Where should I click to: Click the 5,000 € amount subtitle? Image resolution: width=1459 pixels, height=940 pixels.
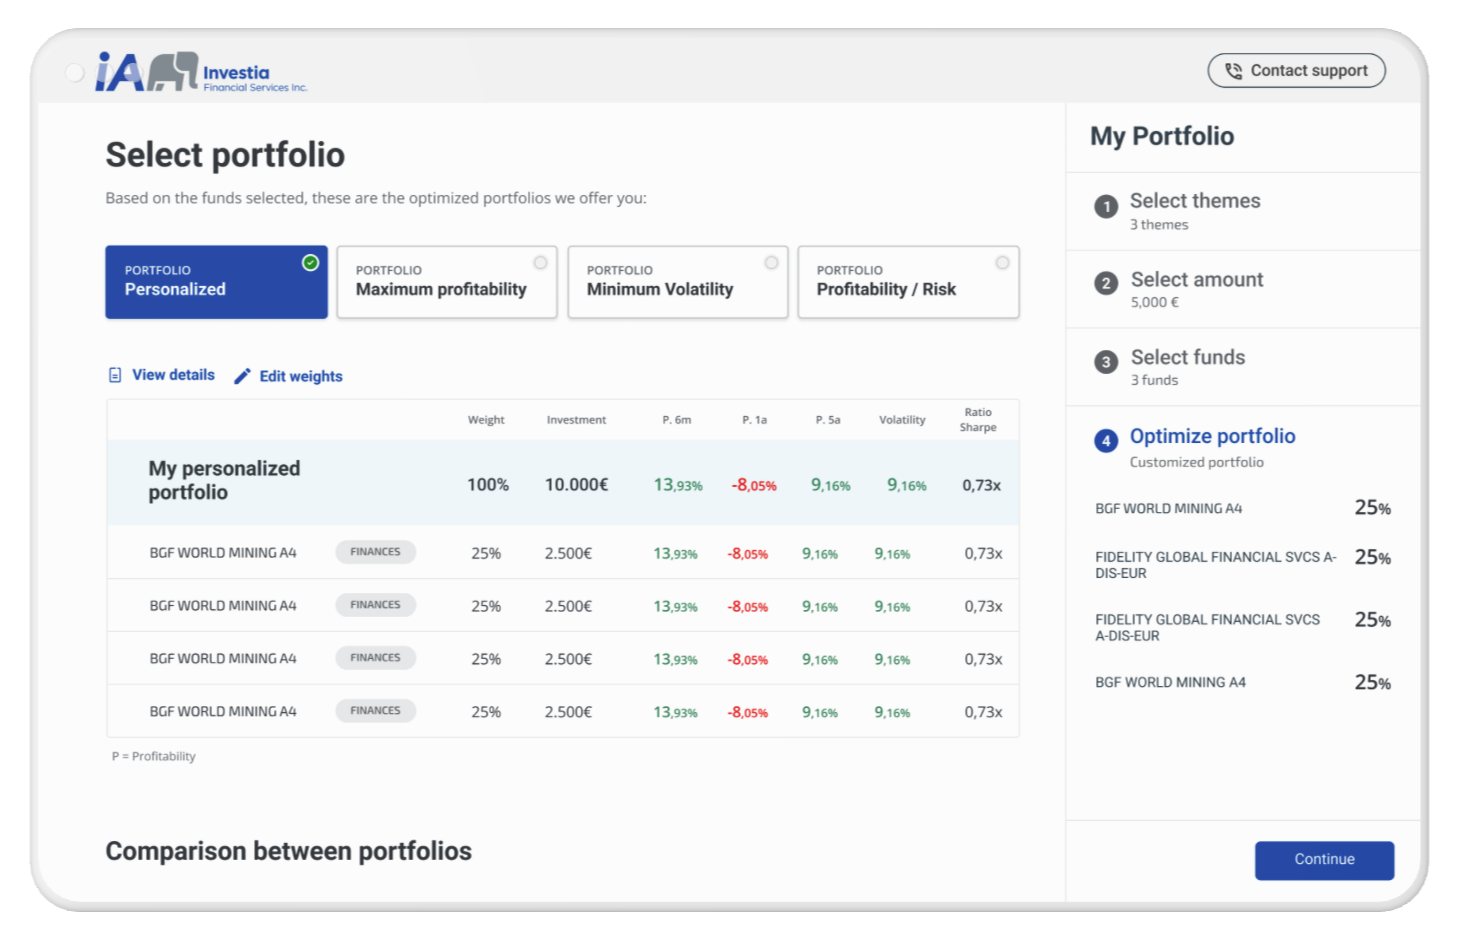pos(1155,302)
